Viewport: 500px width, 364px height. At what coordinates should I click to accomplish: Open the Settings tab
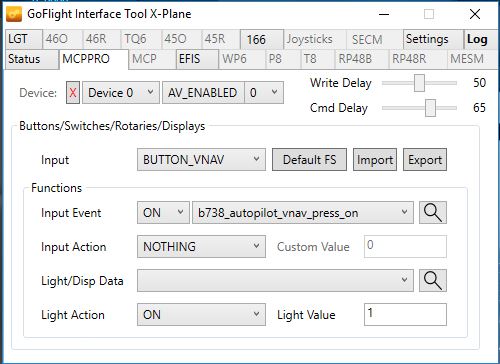click(433, 39)
